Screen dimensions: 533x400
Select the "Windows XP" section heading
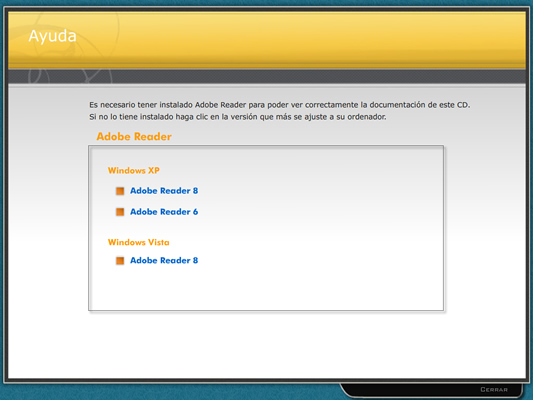click(x=134, y=170)
